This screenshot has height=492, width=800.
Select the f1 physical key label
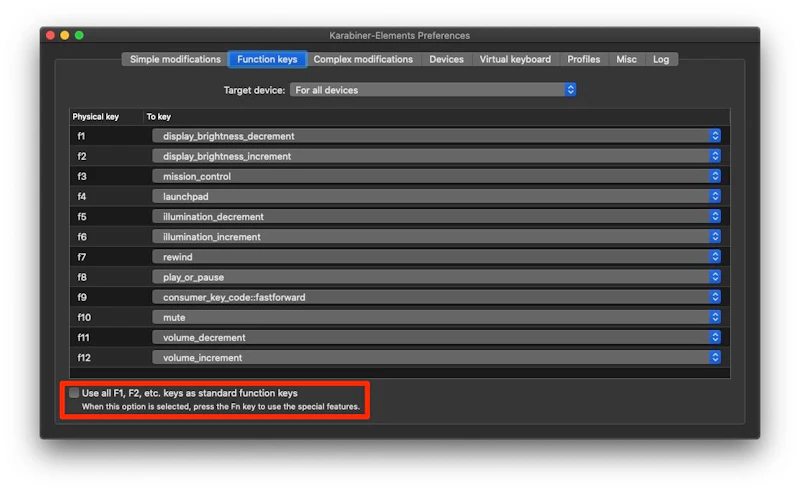coord(81,136)
